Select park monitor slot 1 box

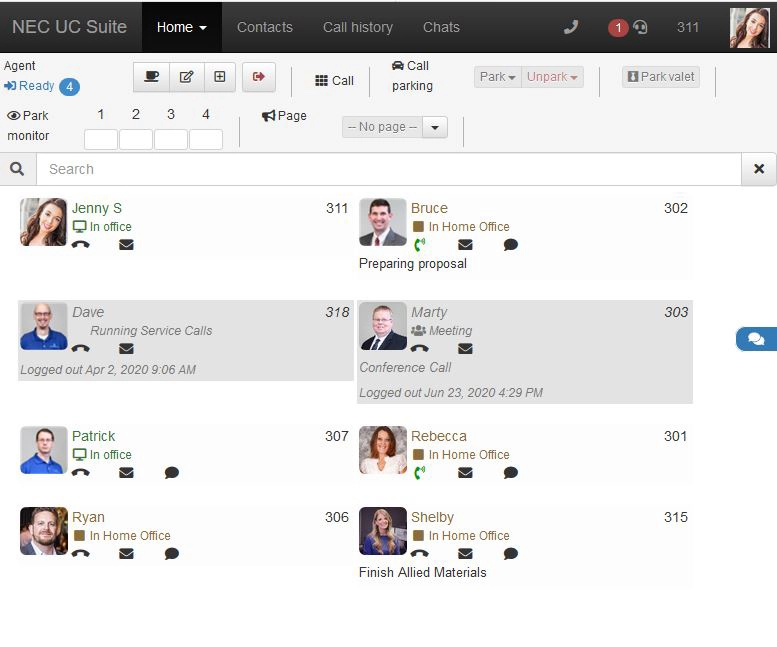101,139
